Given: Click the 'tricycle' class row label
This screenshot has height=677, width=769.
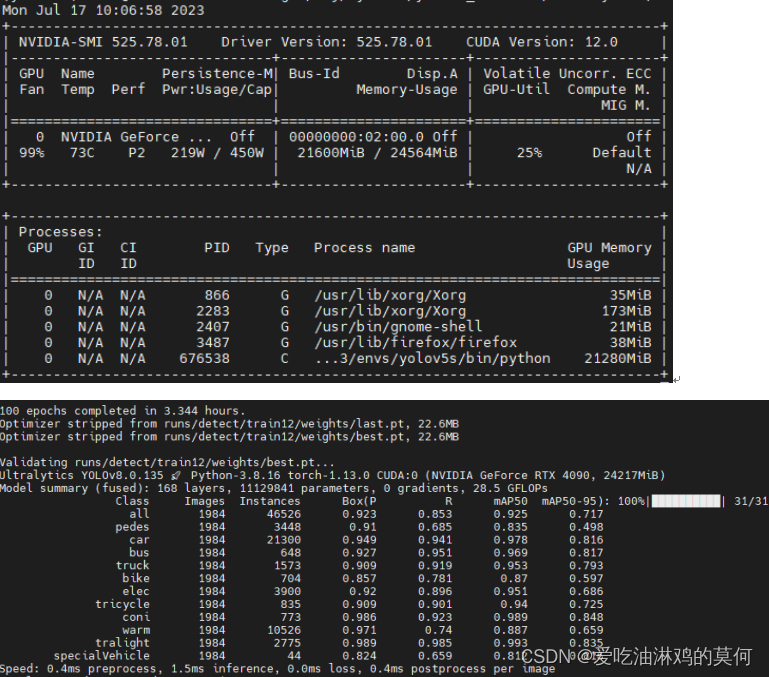Looking at the screenshot, I should pos(122,604).
